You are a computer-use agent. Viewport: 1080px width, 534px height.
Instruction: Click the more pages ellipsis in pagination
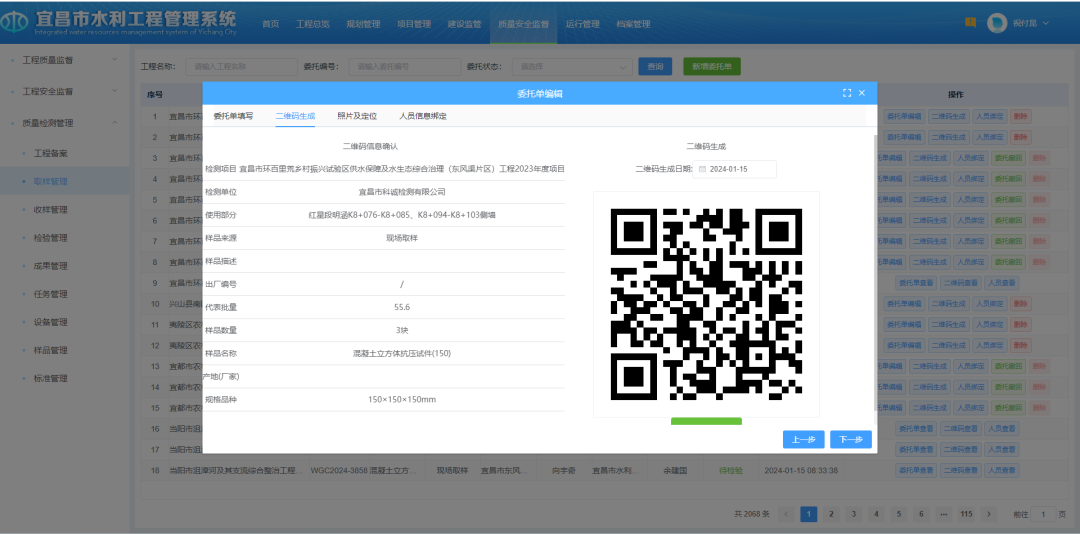click(944, 514)
